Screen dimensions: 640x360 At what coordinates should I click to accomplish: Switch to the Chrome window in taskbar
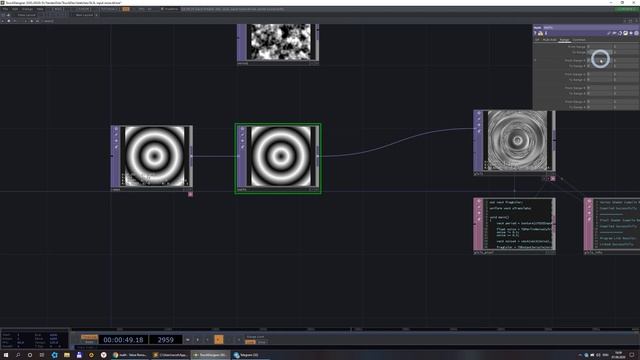click(x=130, y=355)
